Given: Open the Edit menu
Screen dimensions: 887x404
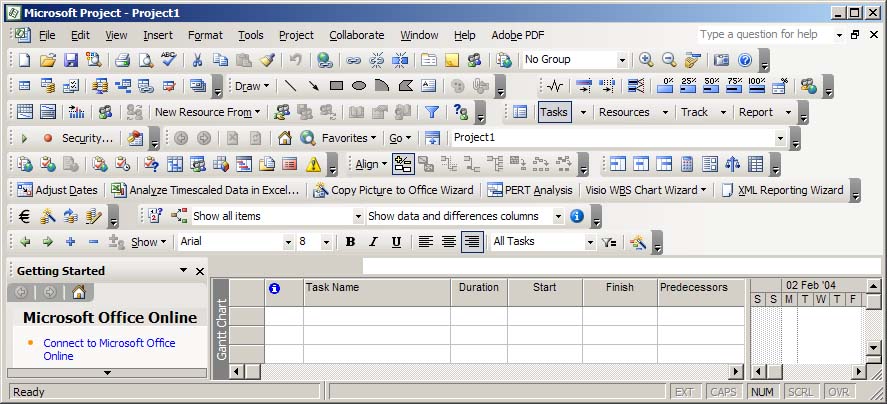Looking at the screenshot, I should click(80, 35).
